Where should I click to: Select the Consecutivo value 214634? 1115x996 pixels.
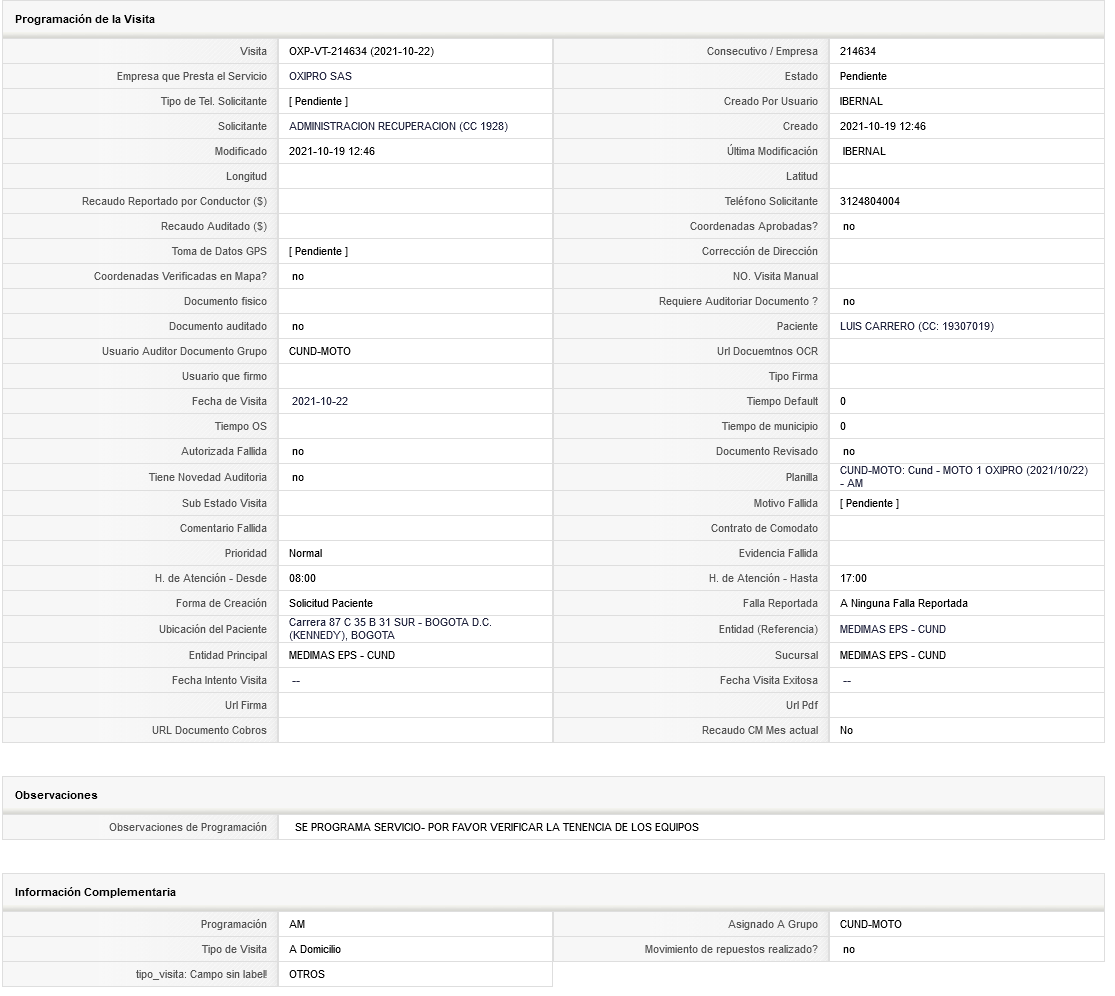[x=858, y=51]
